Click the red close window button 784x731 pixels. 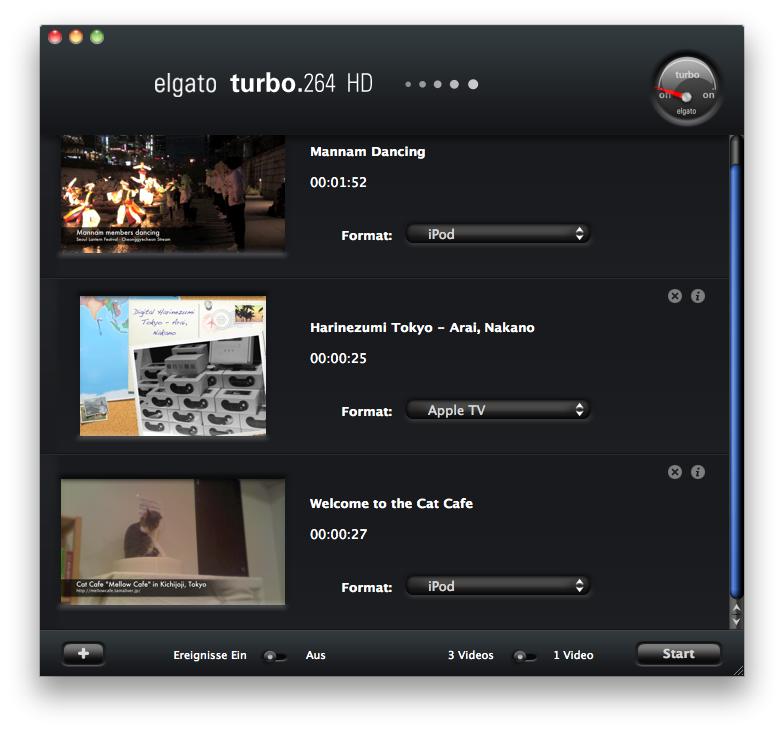(55, 37)
